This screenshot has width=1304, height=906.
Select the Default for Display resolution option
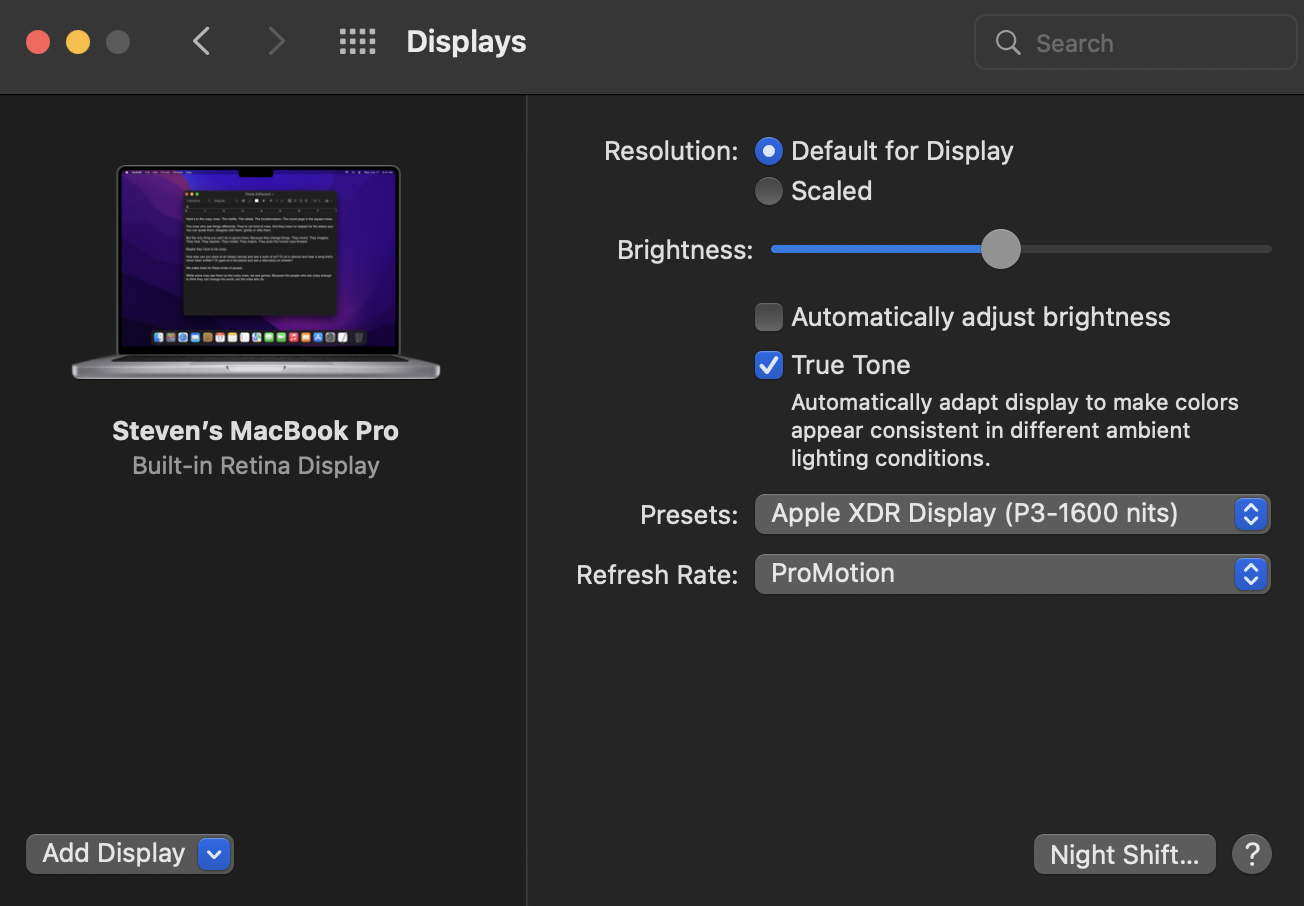coord(768,151)
